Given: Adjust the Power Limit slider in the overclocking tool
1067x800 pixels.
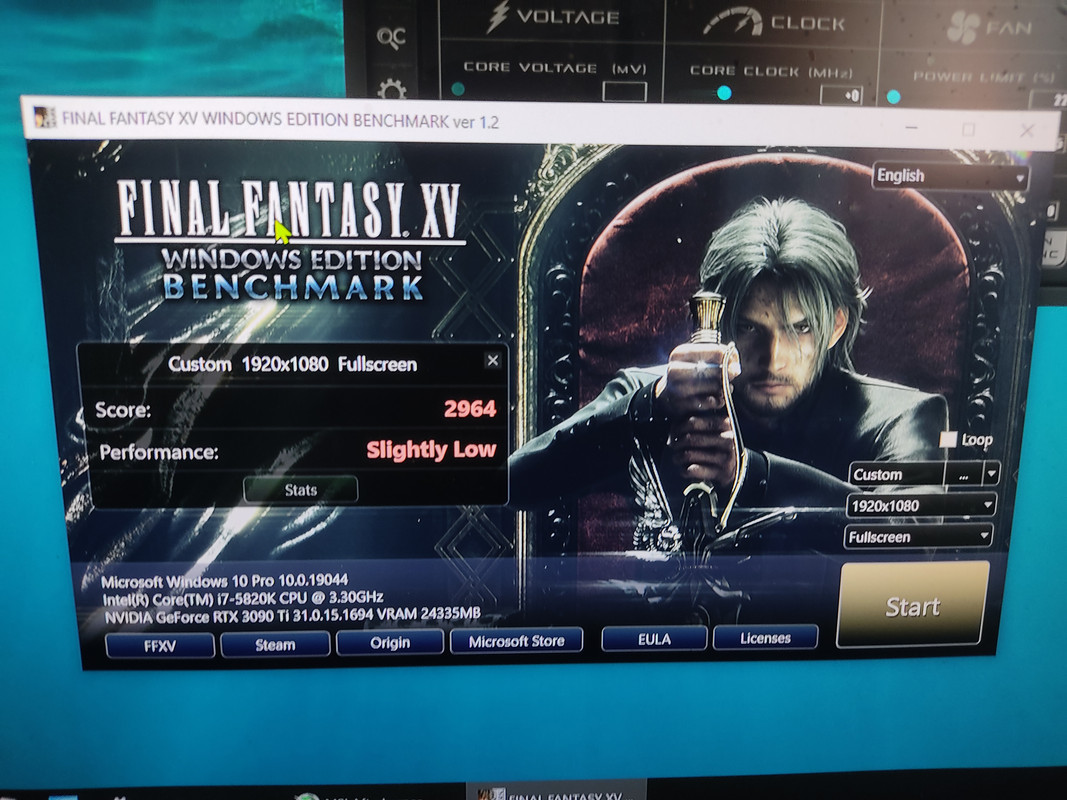Looking at the screenshot, I should [893, 97].
